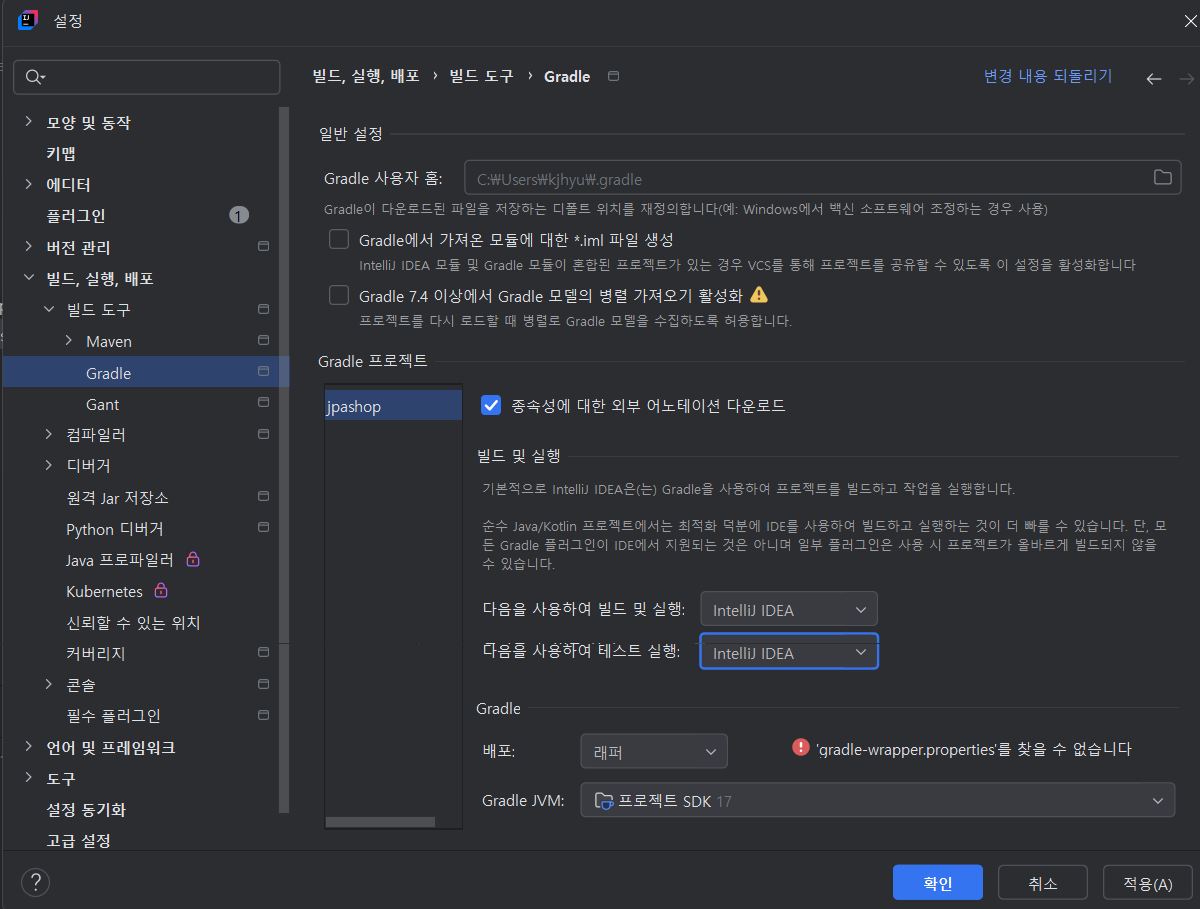Select Gant under build tools
This screenshot has height=909, width=1200.
tap(103, 404)
